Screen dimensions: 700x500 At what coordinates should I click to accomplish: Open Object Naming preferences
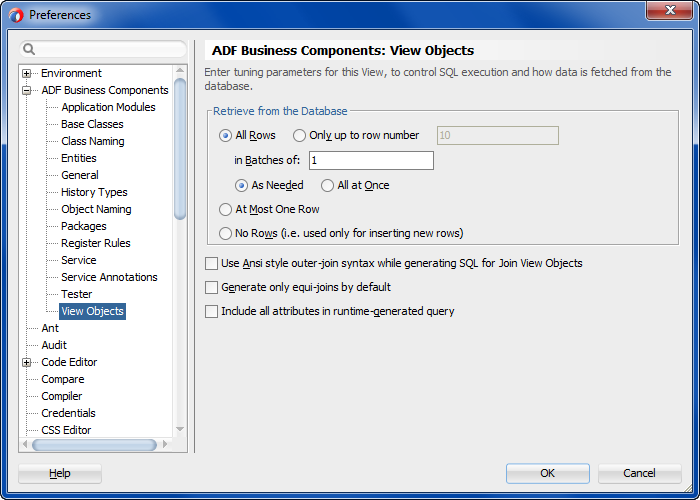[x=96, y=209]
